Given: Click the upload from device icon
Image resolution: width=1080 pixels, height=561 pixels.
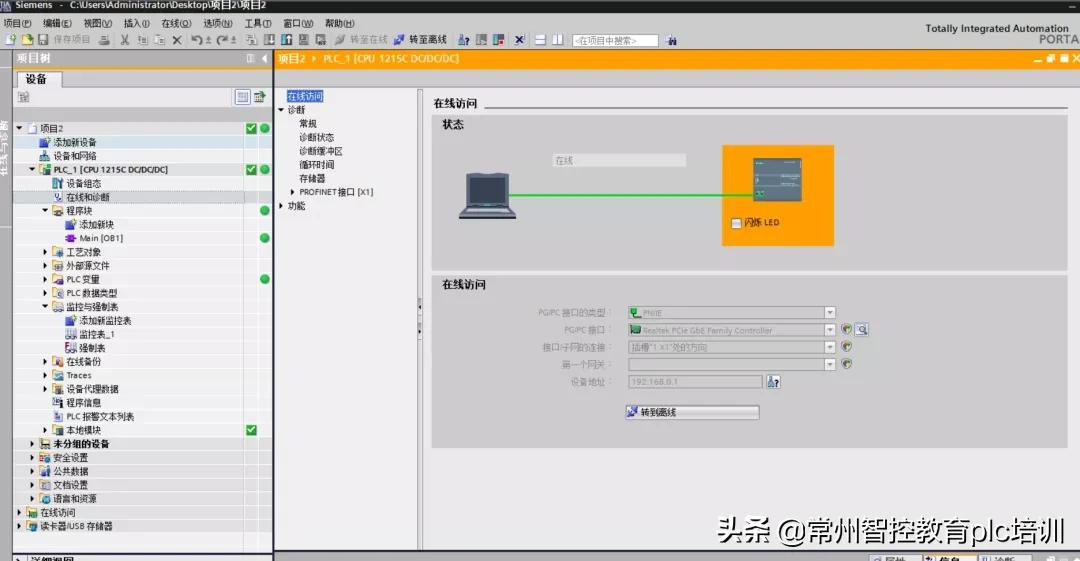Looking at the screenshot, I should coord(287,40).
